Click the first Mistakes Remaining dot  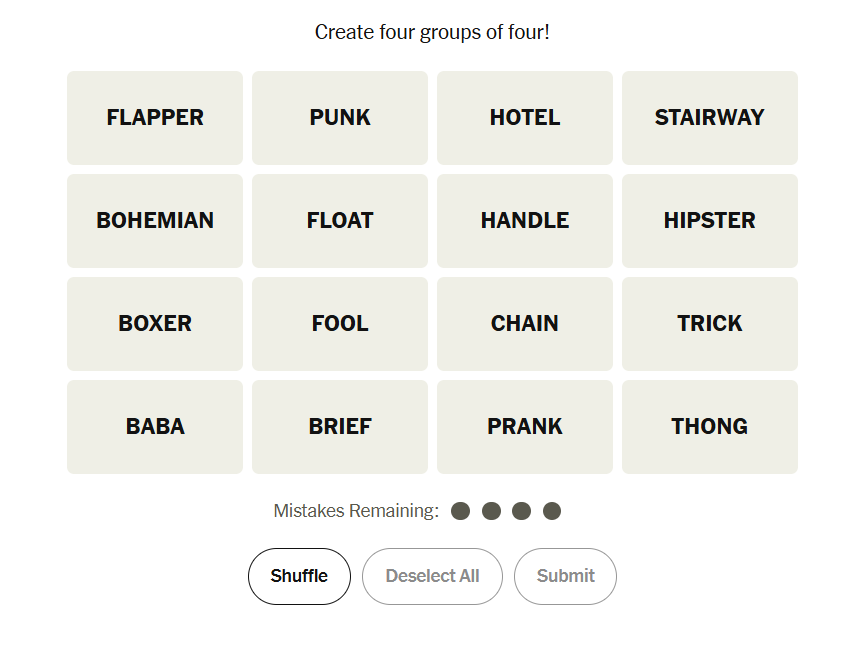click(x=460, y=511)
